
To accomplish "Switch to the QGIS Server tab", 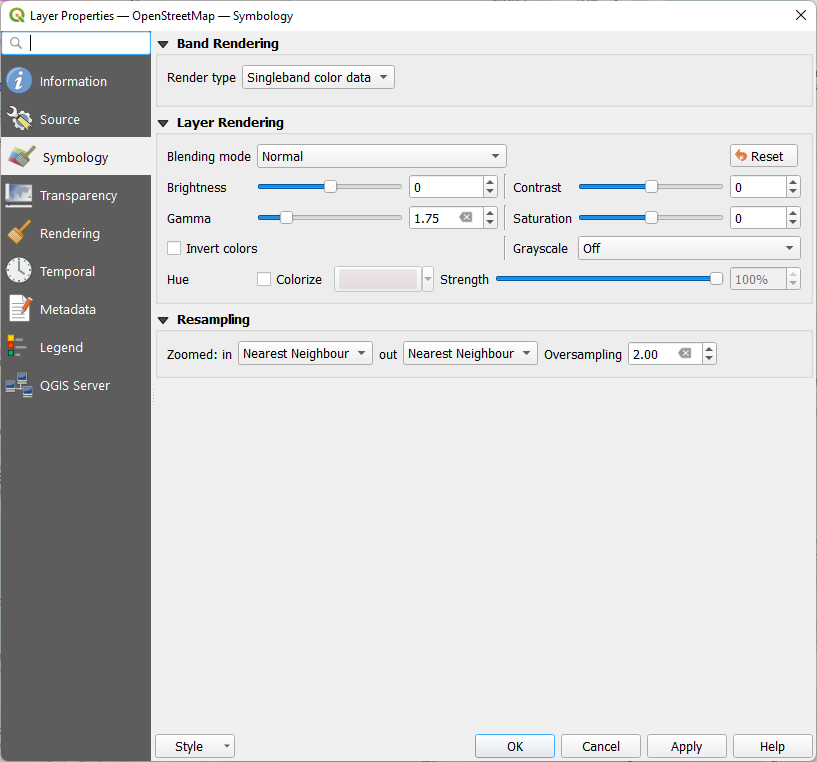I will (x=76, y=385).
